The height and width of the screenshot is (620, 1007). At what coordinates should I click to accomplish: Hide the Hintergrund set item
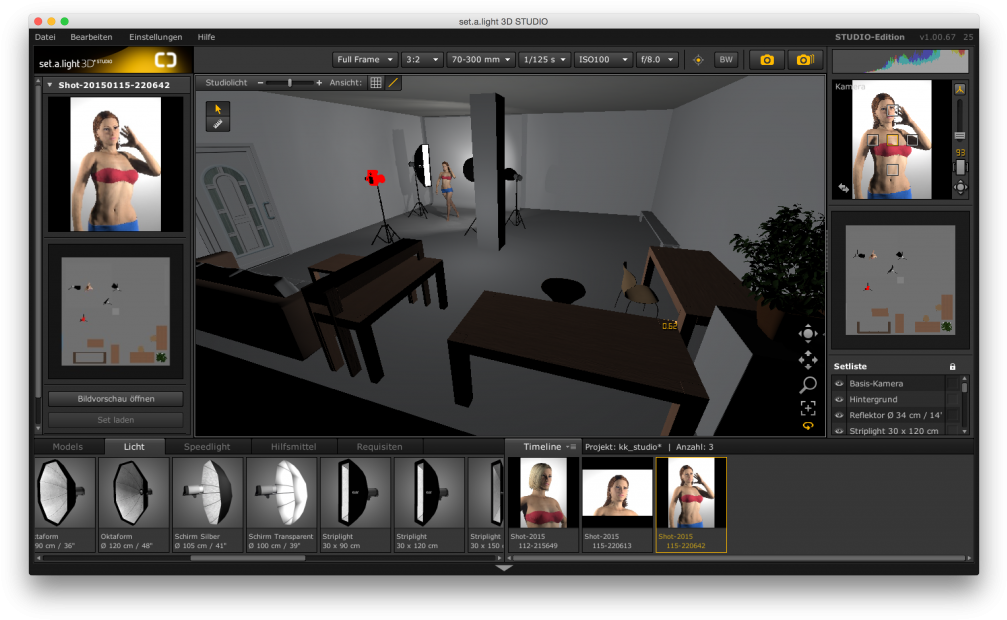(839, 400)
